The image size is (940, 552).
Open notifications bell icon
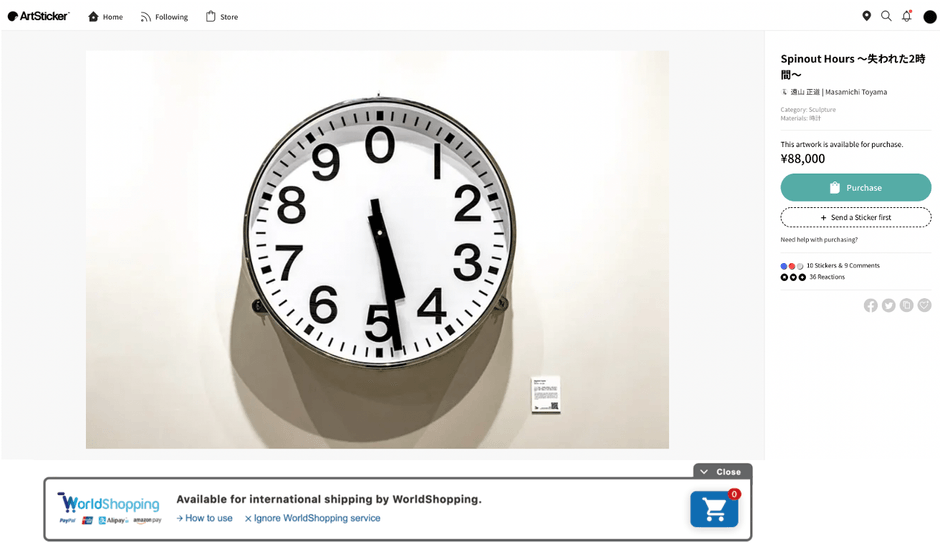906,16
